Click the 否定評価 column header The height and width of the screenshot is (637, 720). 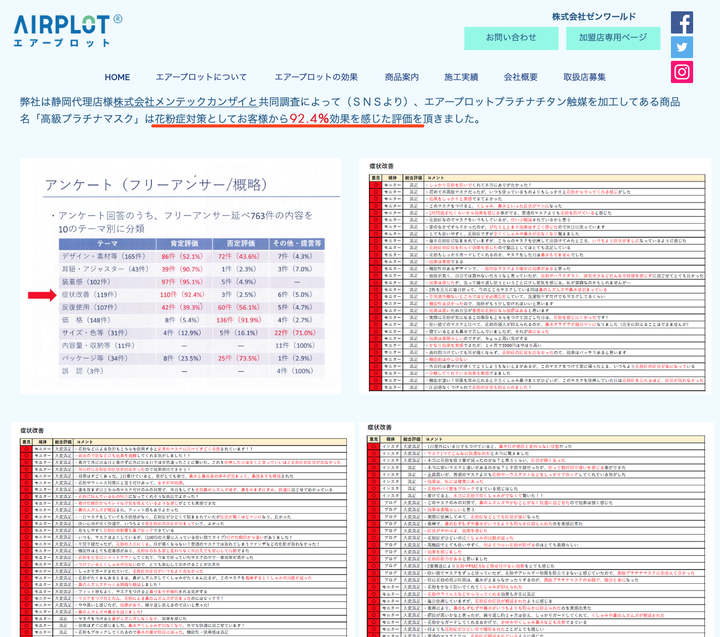pos(241,243)
